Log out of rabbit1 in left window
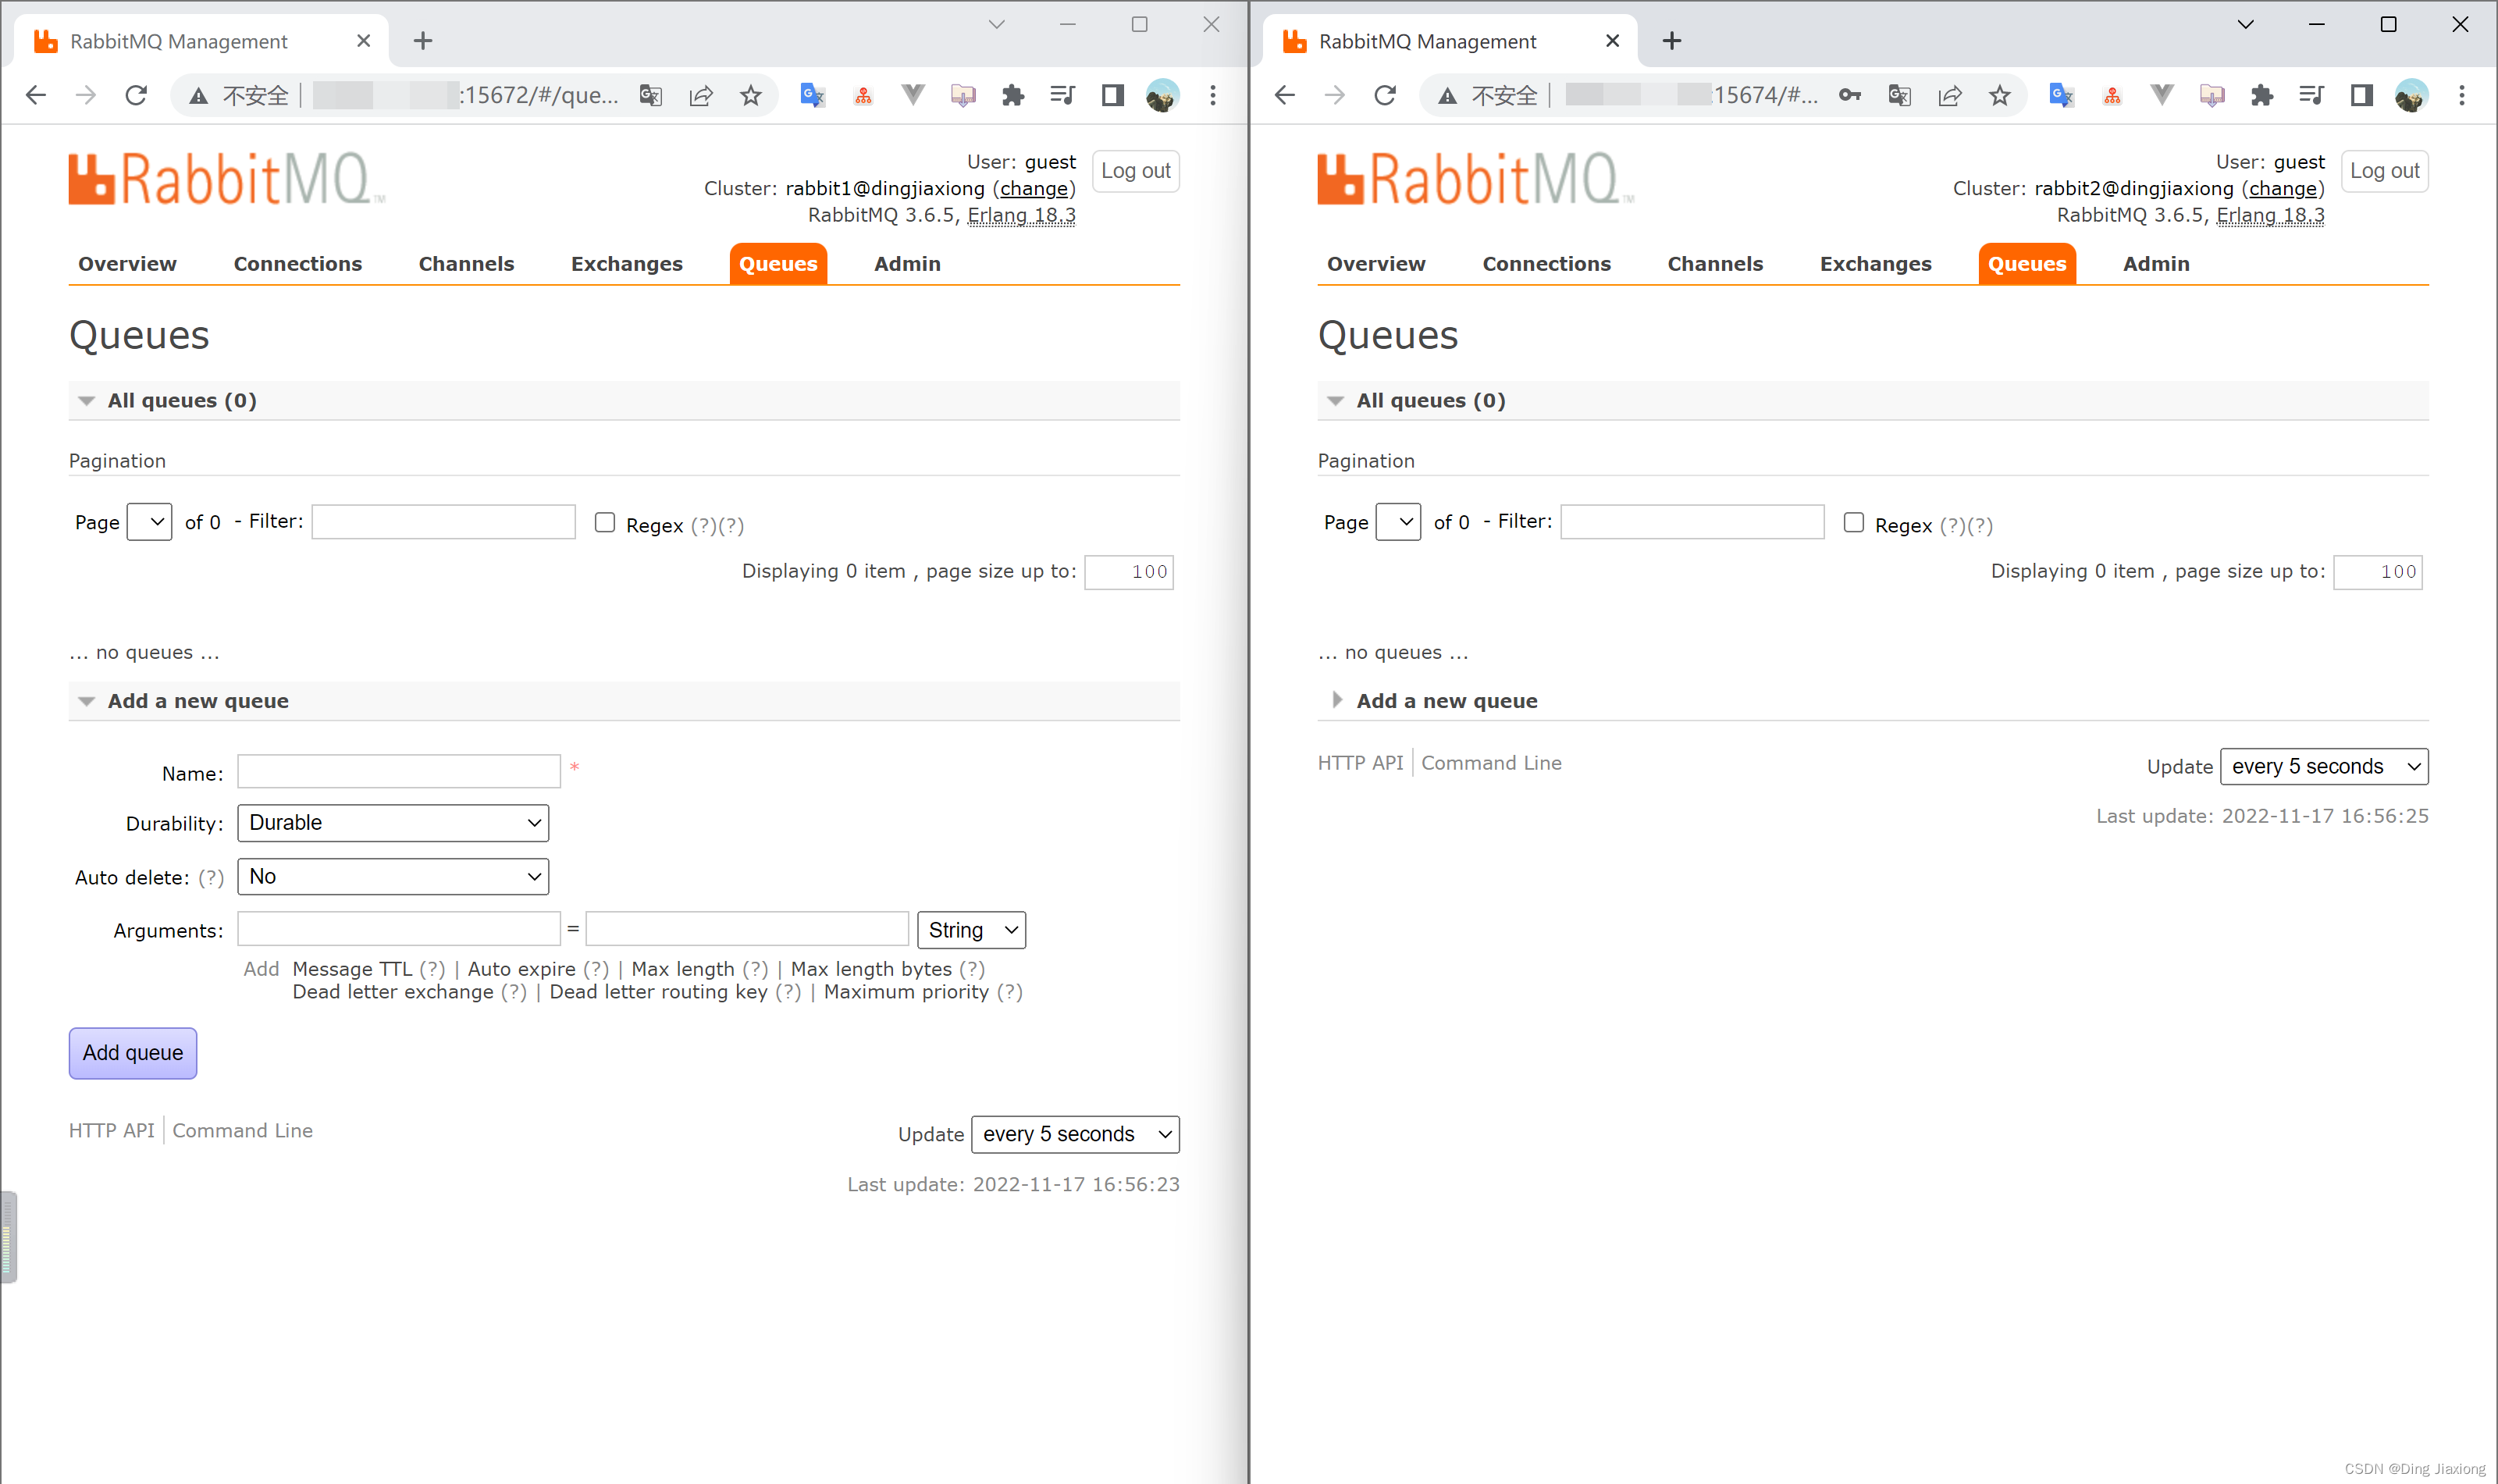The image size is (2498, 1484). [1136, 171]
